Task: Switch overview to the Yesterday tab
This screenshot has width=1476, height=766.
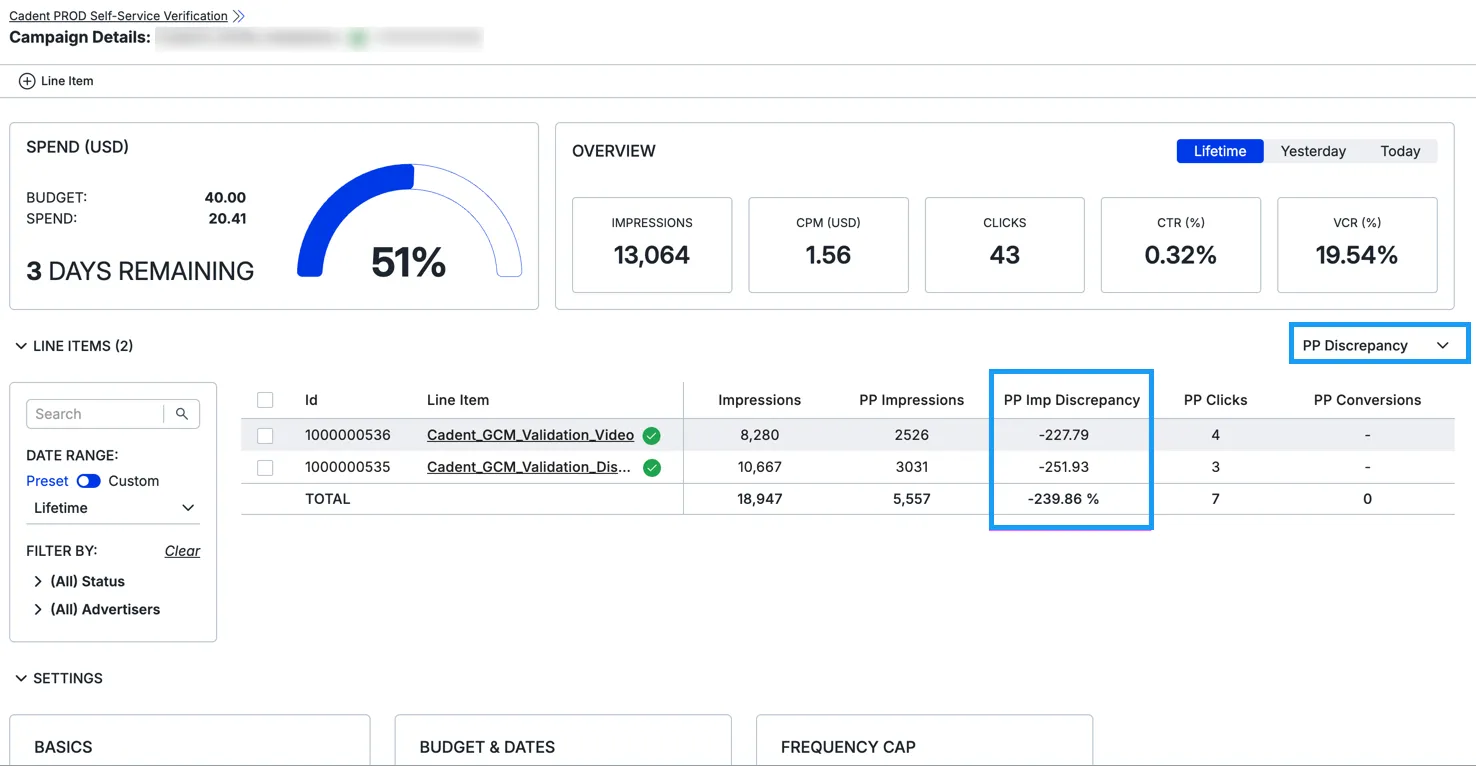Action: point(1313,151)
